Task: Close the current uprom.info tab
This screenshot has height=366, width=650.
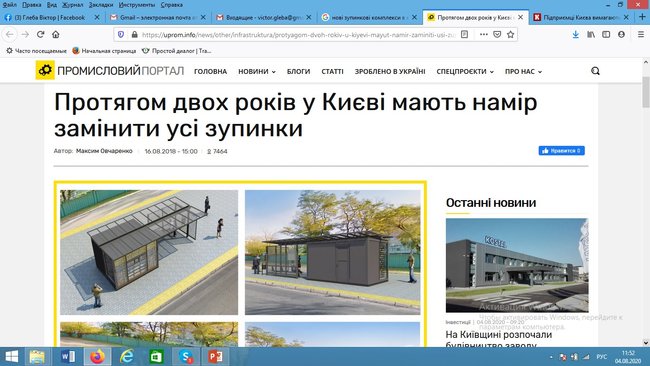Action: (520, 17)
